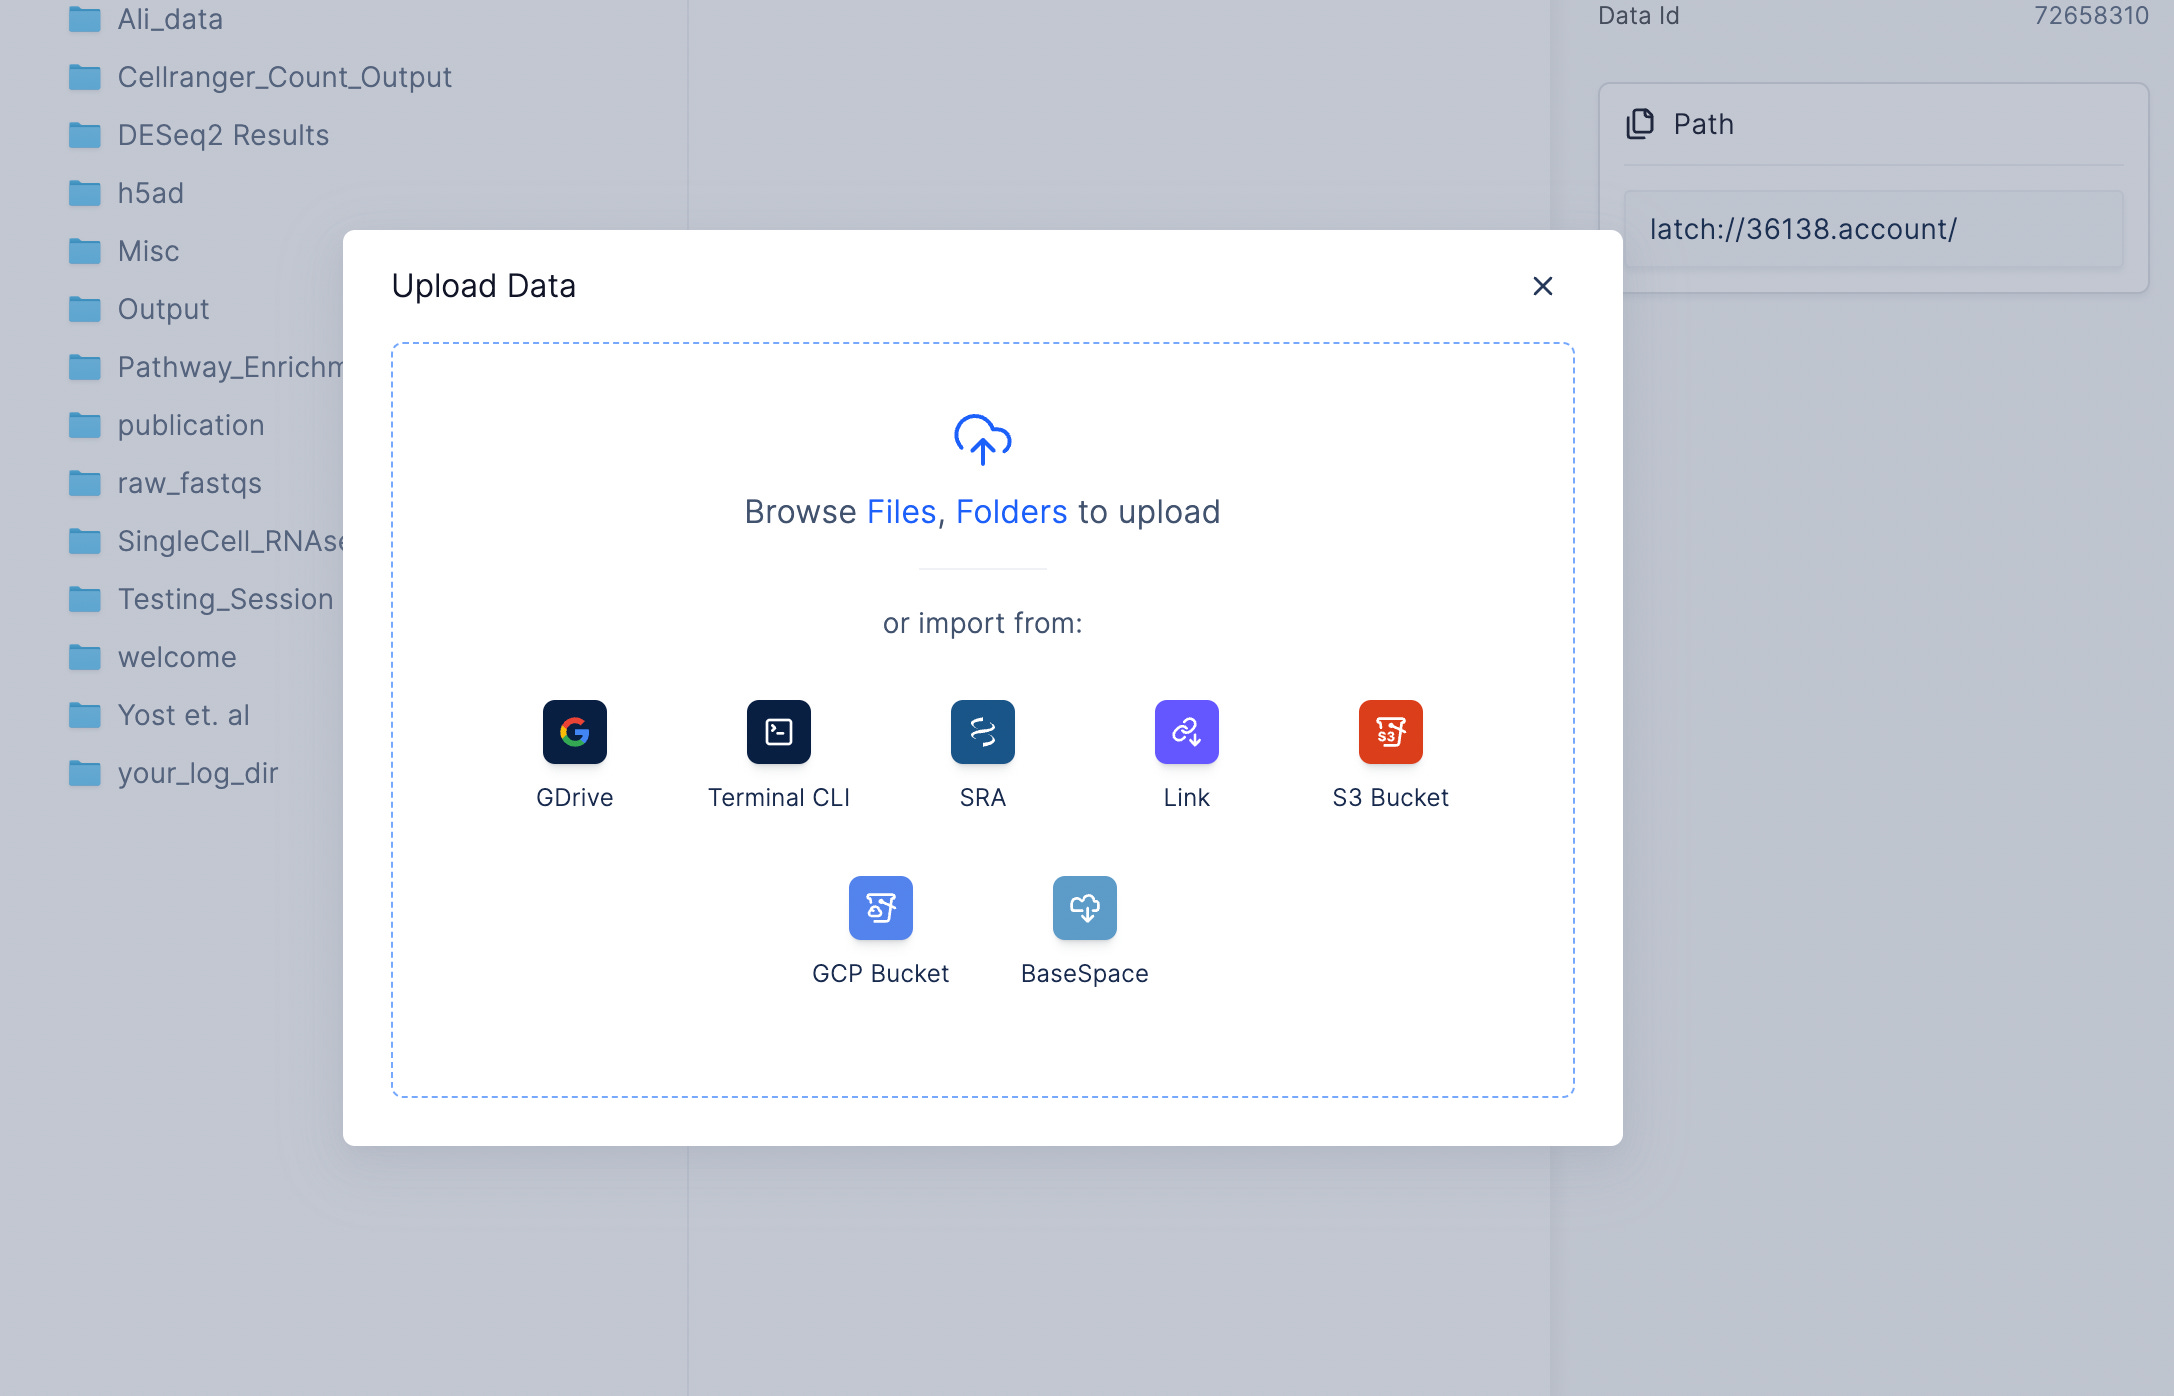Screen dimensions: 2174x1396
Task: Choose SRA as import source
Action: pos(982,732)
